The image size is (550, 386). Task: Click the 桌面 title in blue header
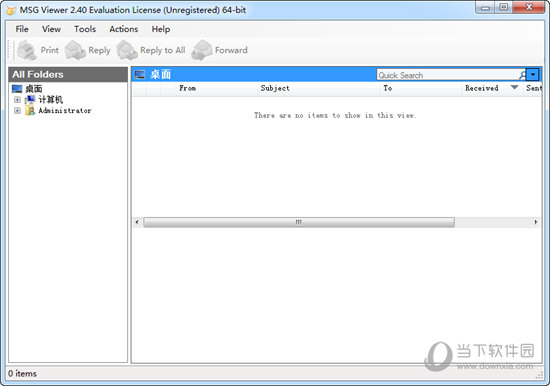[160, 74]
